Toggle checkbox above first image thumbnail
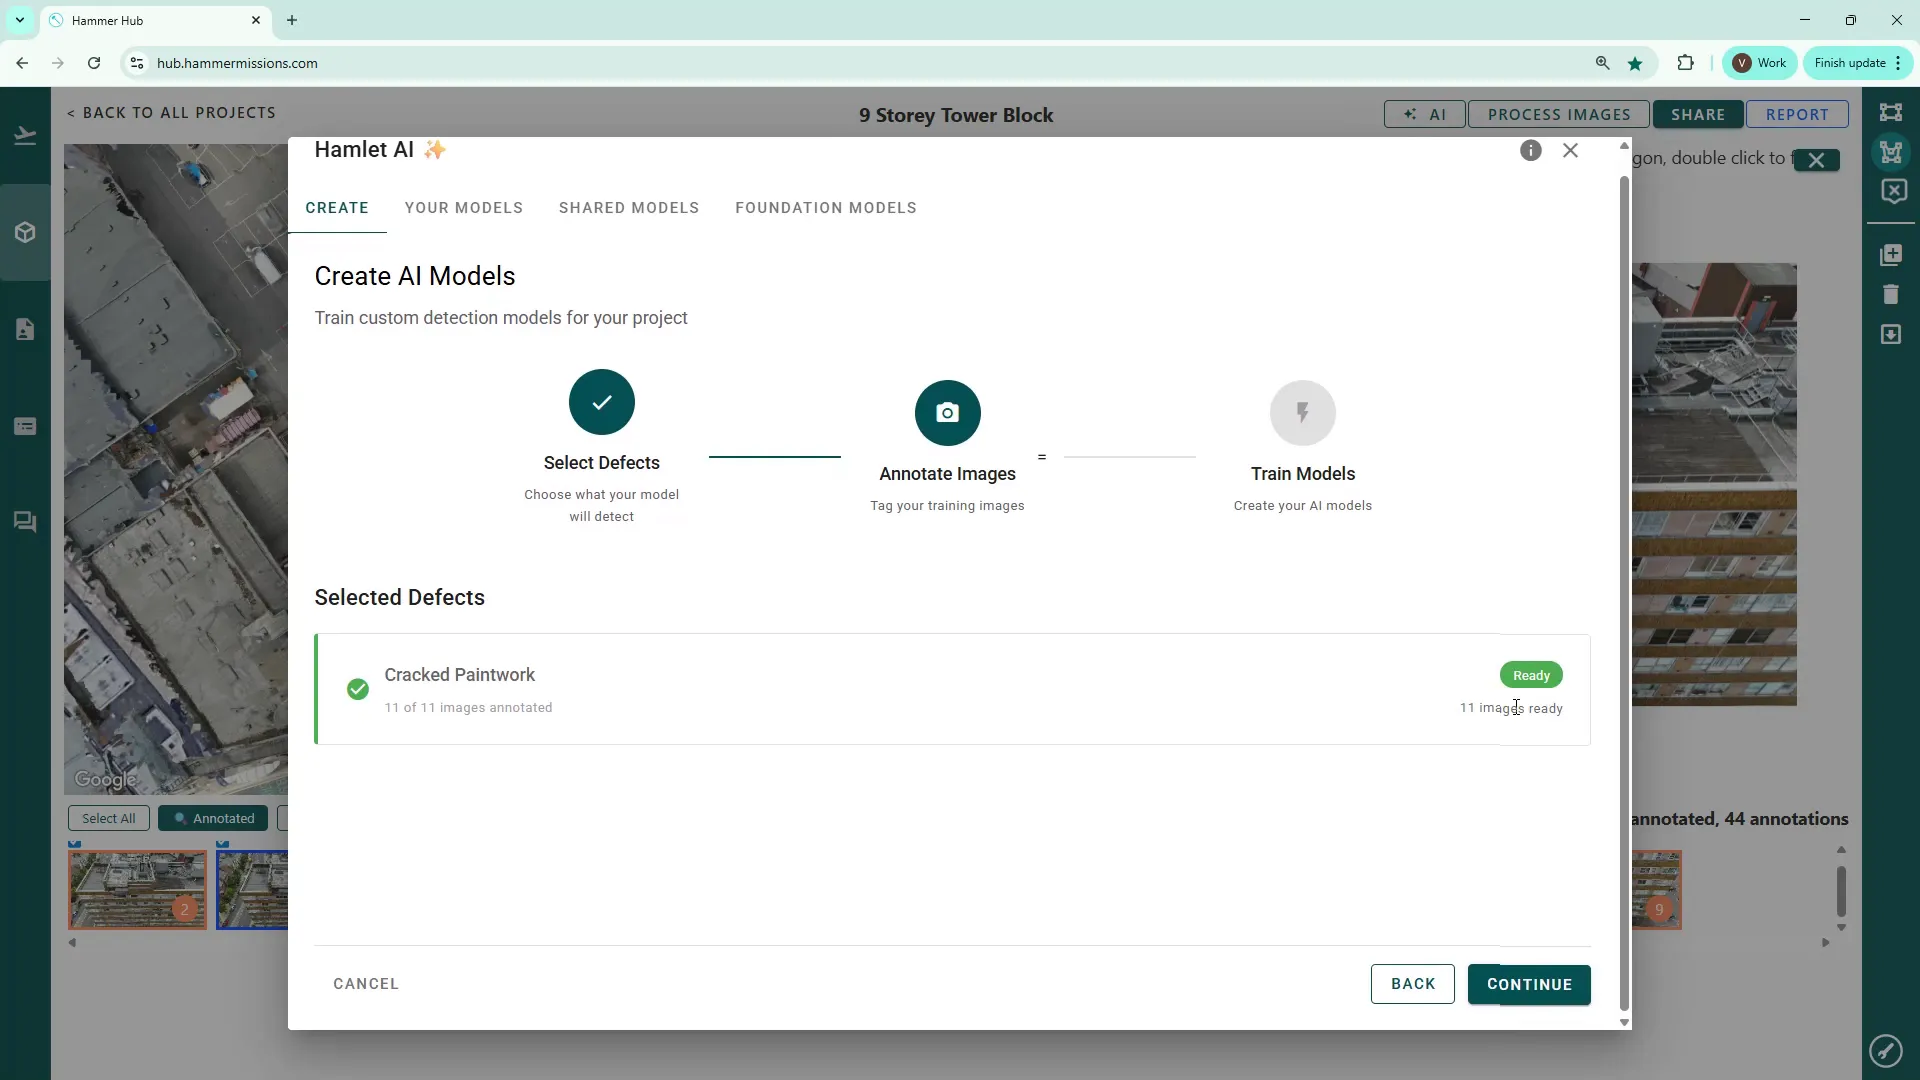 point(75,844)
